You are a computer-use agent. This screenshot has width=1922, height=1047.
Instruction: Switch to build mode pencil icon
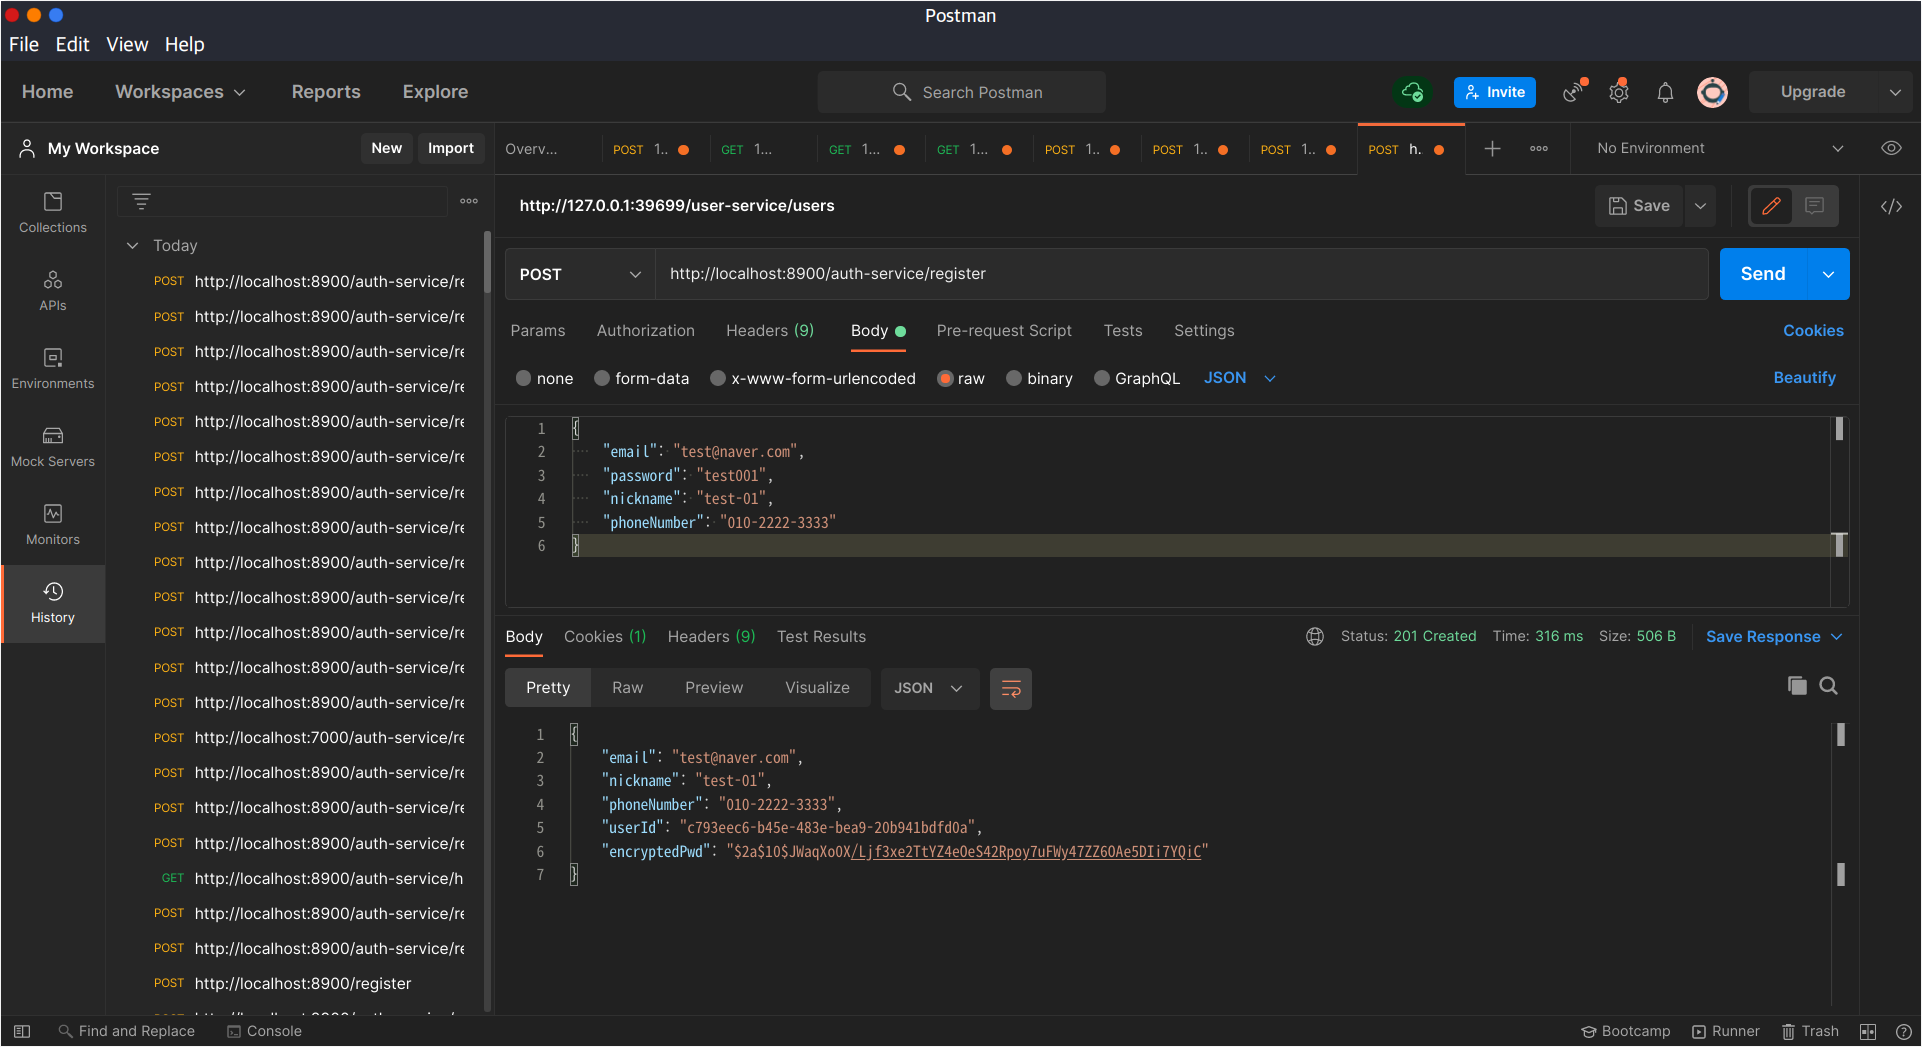[1771, 206]
